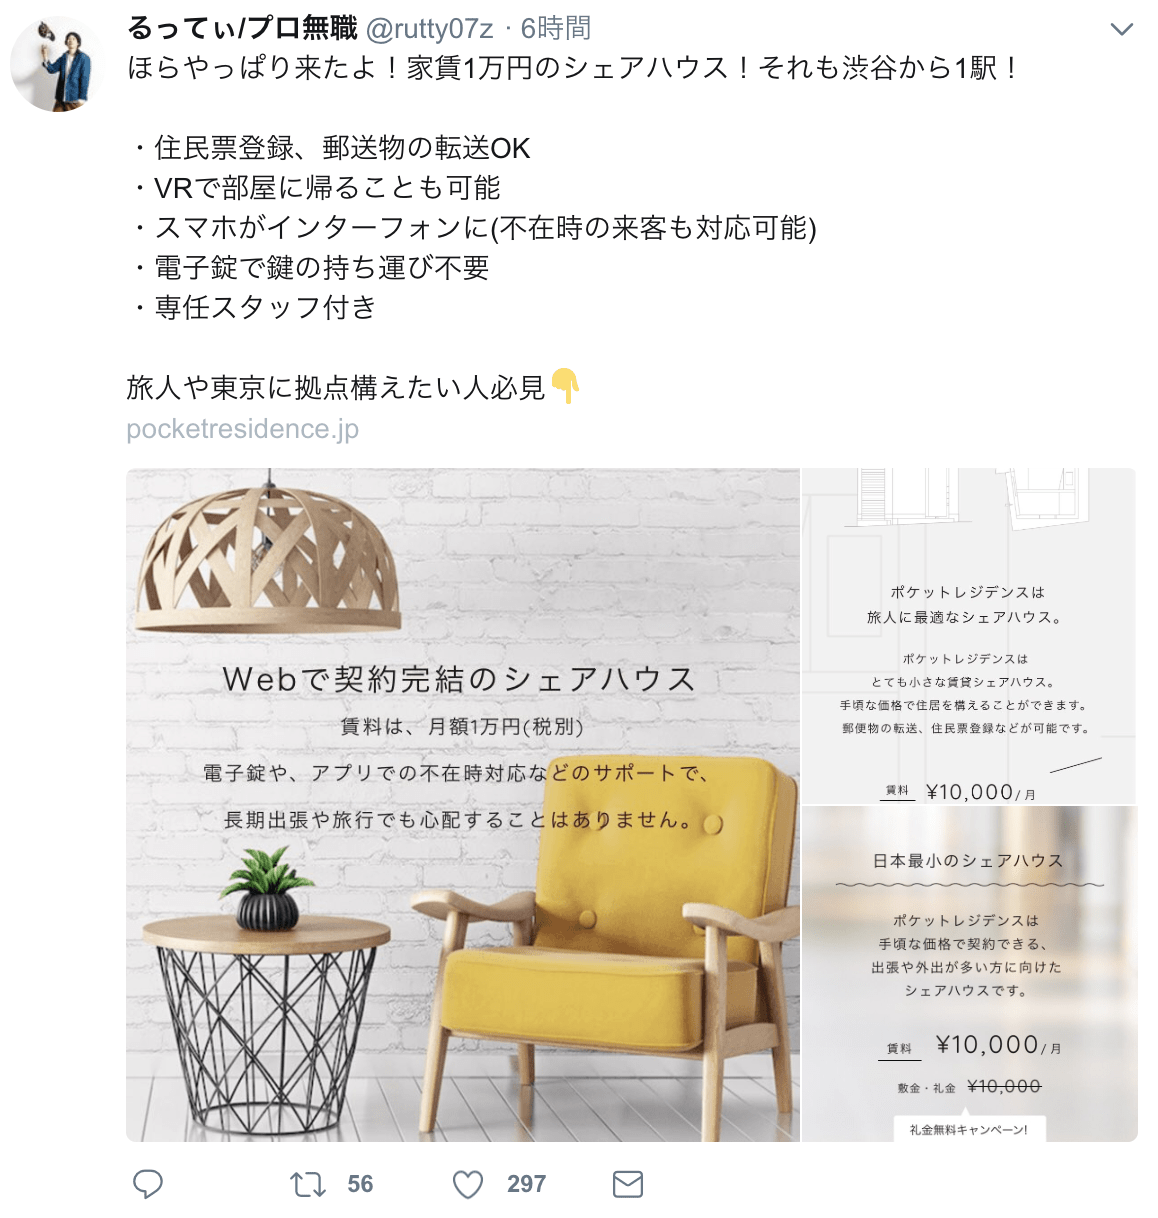This screenshot has height=1218, width=1158.
Task: Click the pointing-down hand emoji
Action: (565, 386)
